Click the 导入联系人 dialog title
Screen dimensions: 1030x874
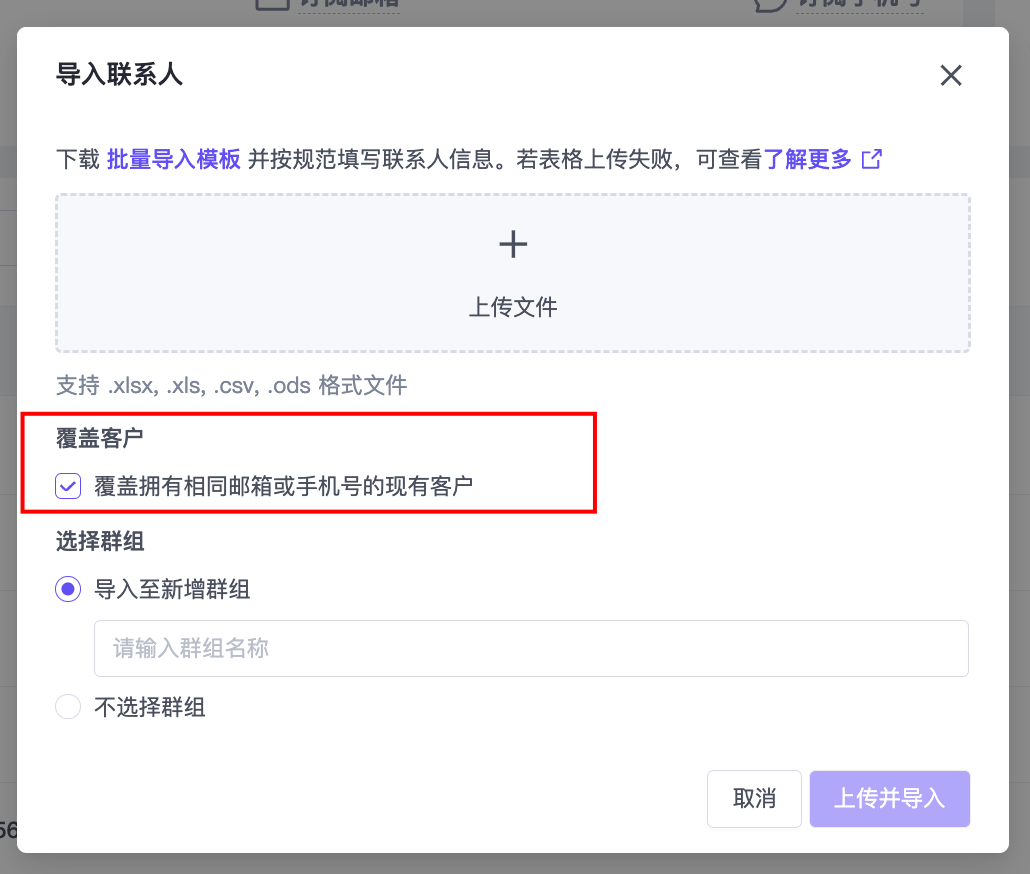point(119,75)
